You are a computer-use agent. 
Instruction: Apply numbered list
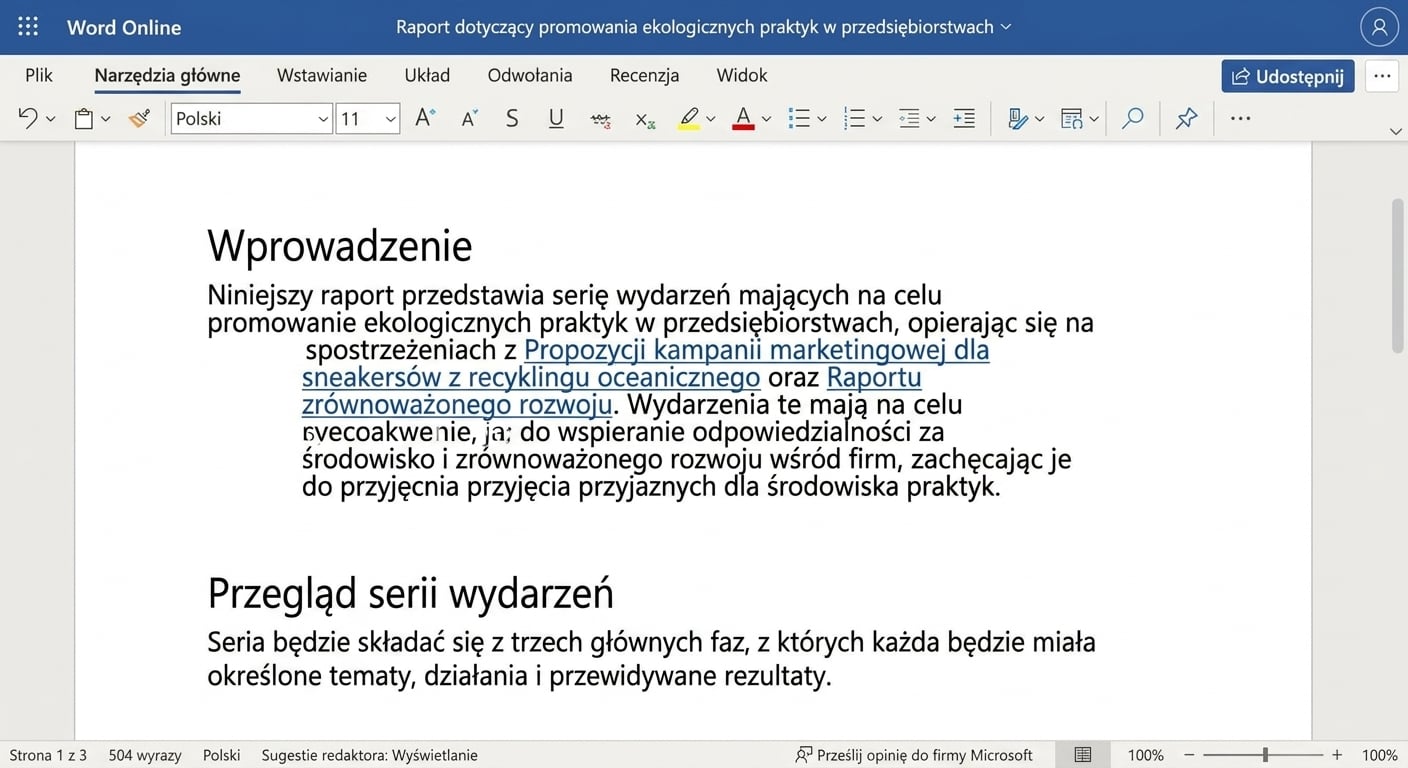tap(854, 119)
